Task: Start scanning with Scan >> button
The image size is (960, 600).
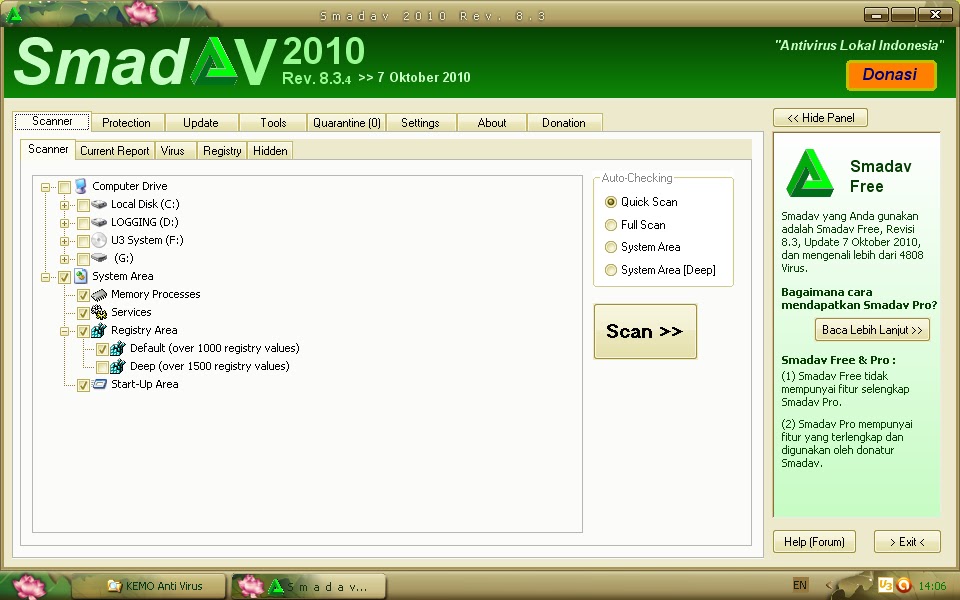Action: coord(645,331)
